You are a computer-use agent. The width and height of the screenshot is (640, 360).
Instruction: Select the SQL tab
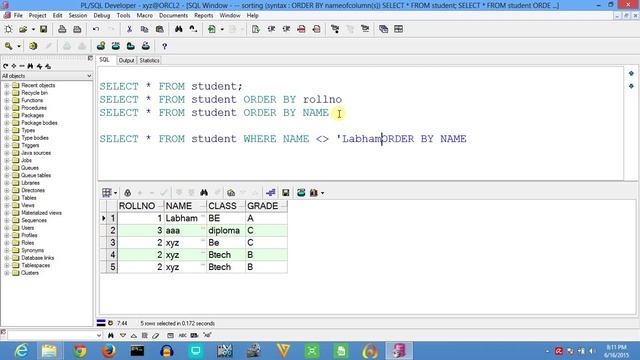(104, 60)
